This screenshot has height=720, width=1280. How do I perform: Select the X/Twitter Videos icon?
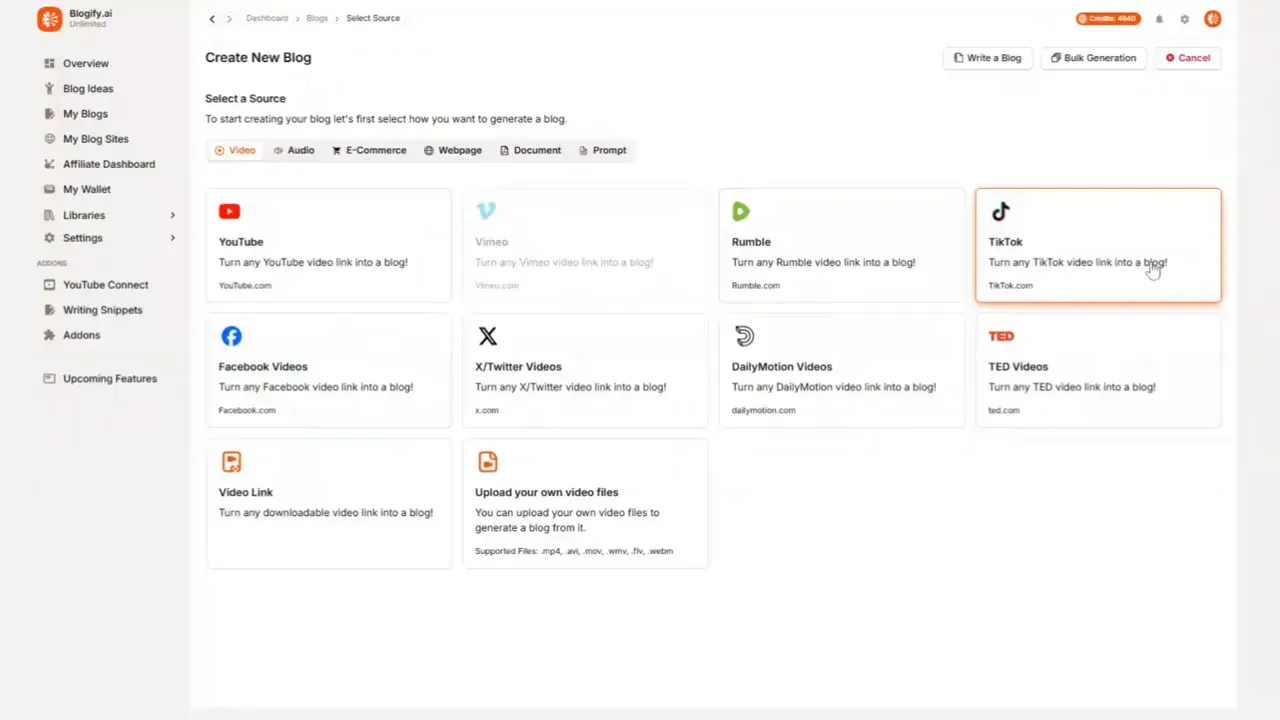coord(487,336)
